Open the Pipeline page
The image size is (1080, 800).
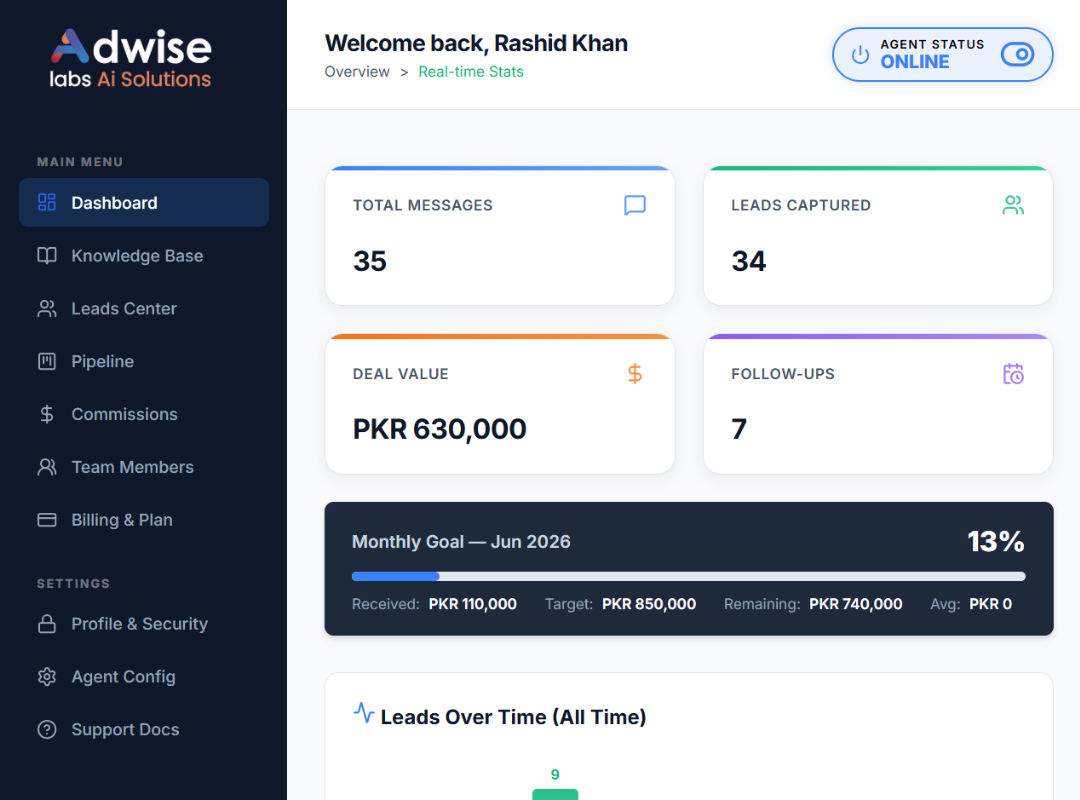coord(144,361)
